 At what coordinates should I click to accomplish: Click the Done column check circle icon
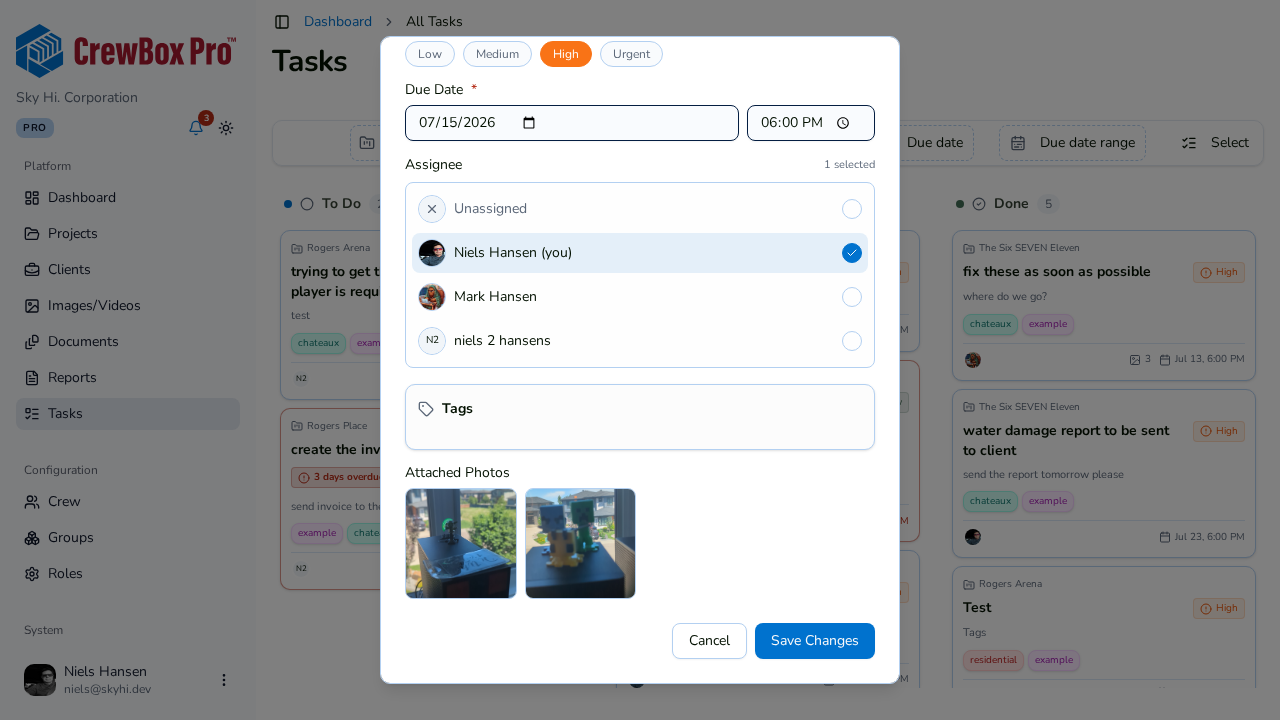[x=979, y=204]
